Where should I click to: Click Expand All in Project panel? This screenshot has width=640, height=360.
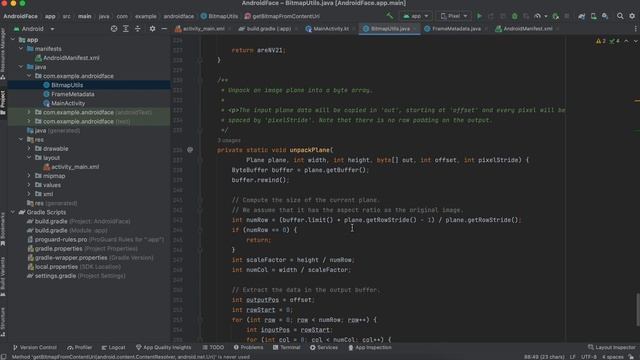click(126, 29)
